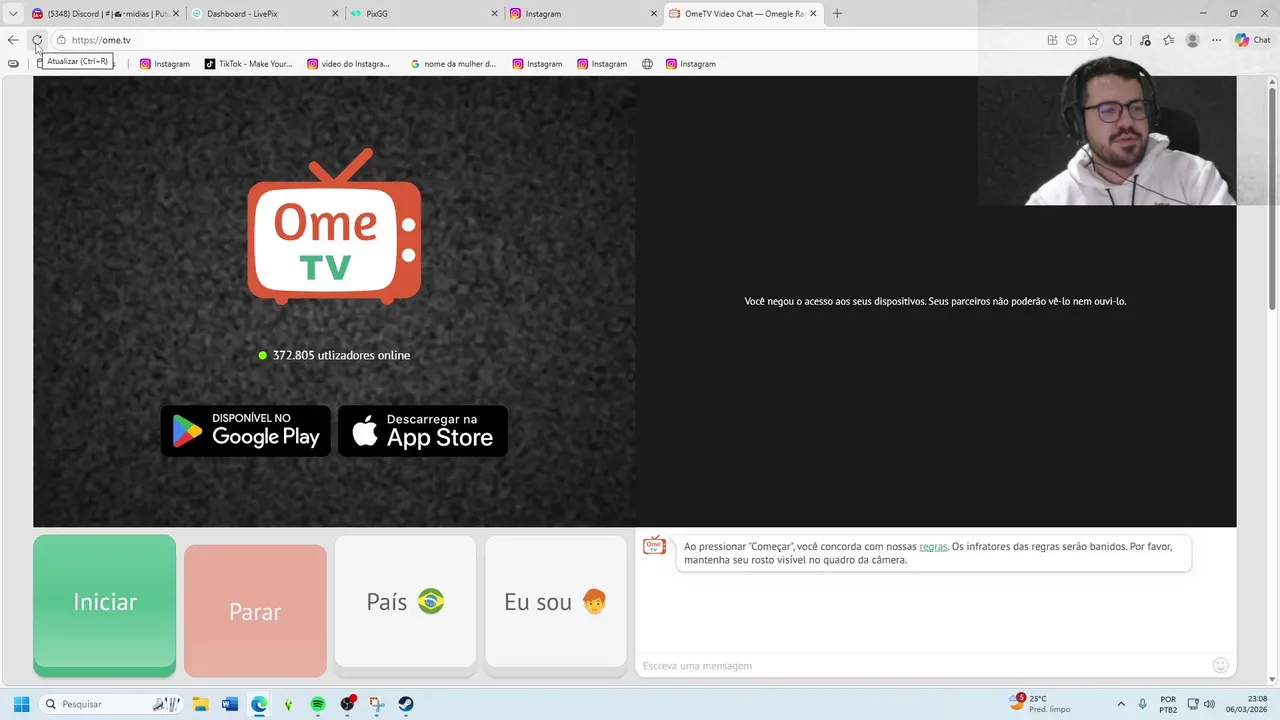The height and width of the screenshot is (720, 1280).
Task: Open the media control music-note icon
Action: (x=1145, y=40)
